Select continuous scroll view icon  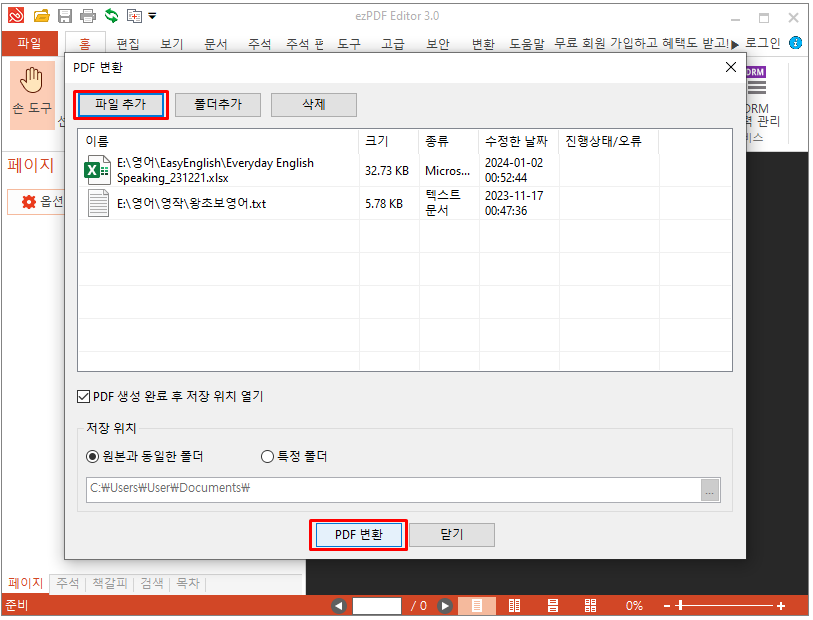click(x=553, y=605)
